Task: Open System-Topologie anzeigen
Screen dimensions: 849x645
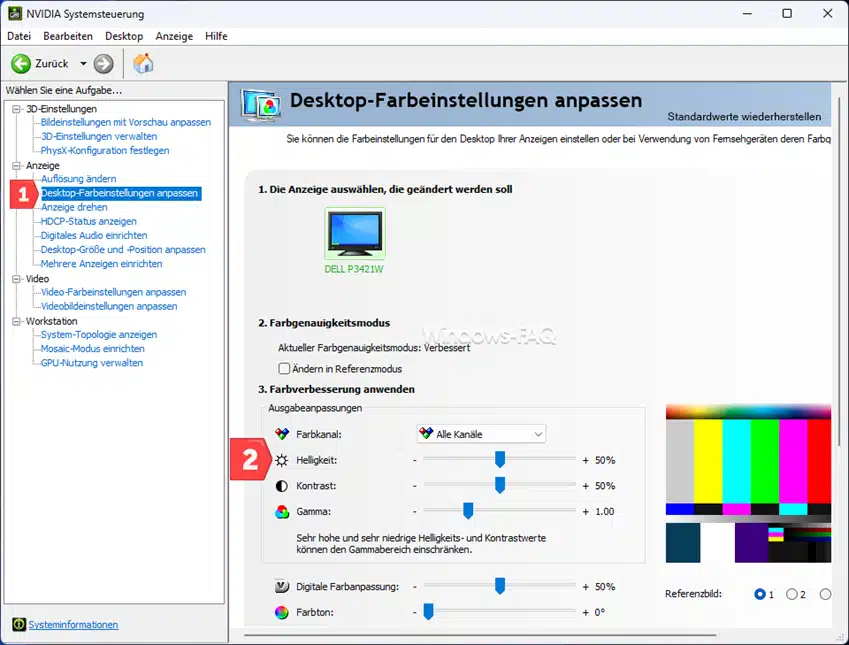Action: (99, 335)
